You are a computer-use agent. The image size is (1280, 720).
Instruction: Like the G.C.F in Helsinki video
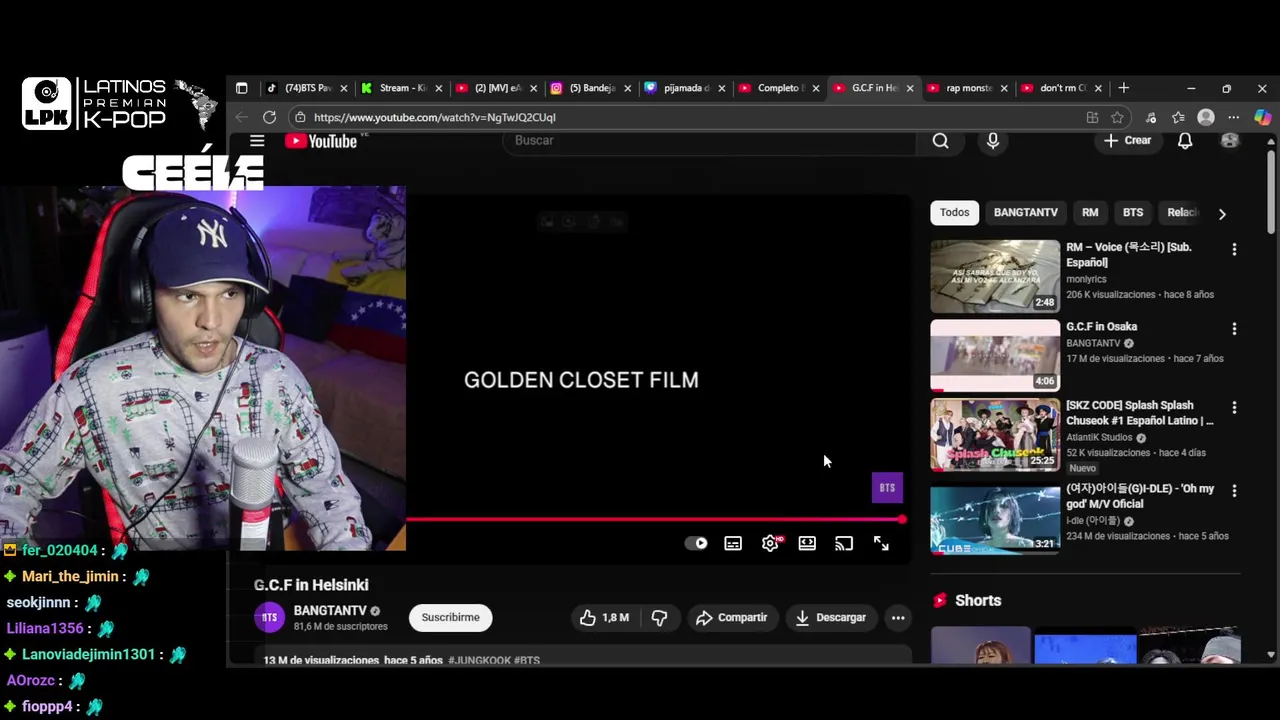(605, 618)
